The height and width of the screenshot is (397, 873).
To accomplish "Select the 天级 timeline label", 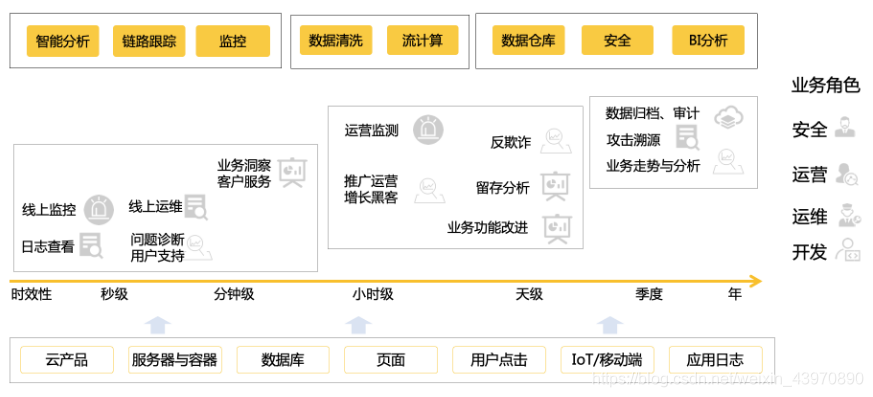I will point(529,294).
